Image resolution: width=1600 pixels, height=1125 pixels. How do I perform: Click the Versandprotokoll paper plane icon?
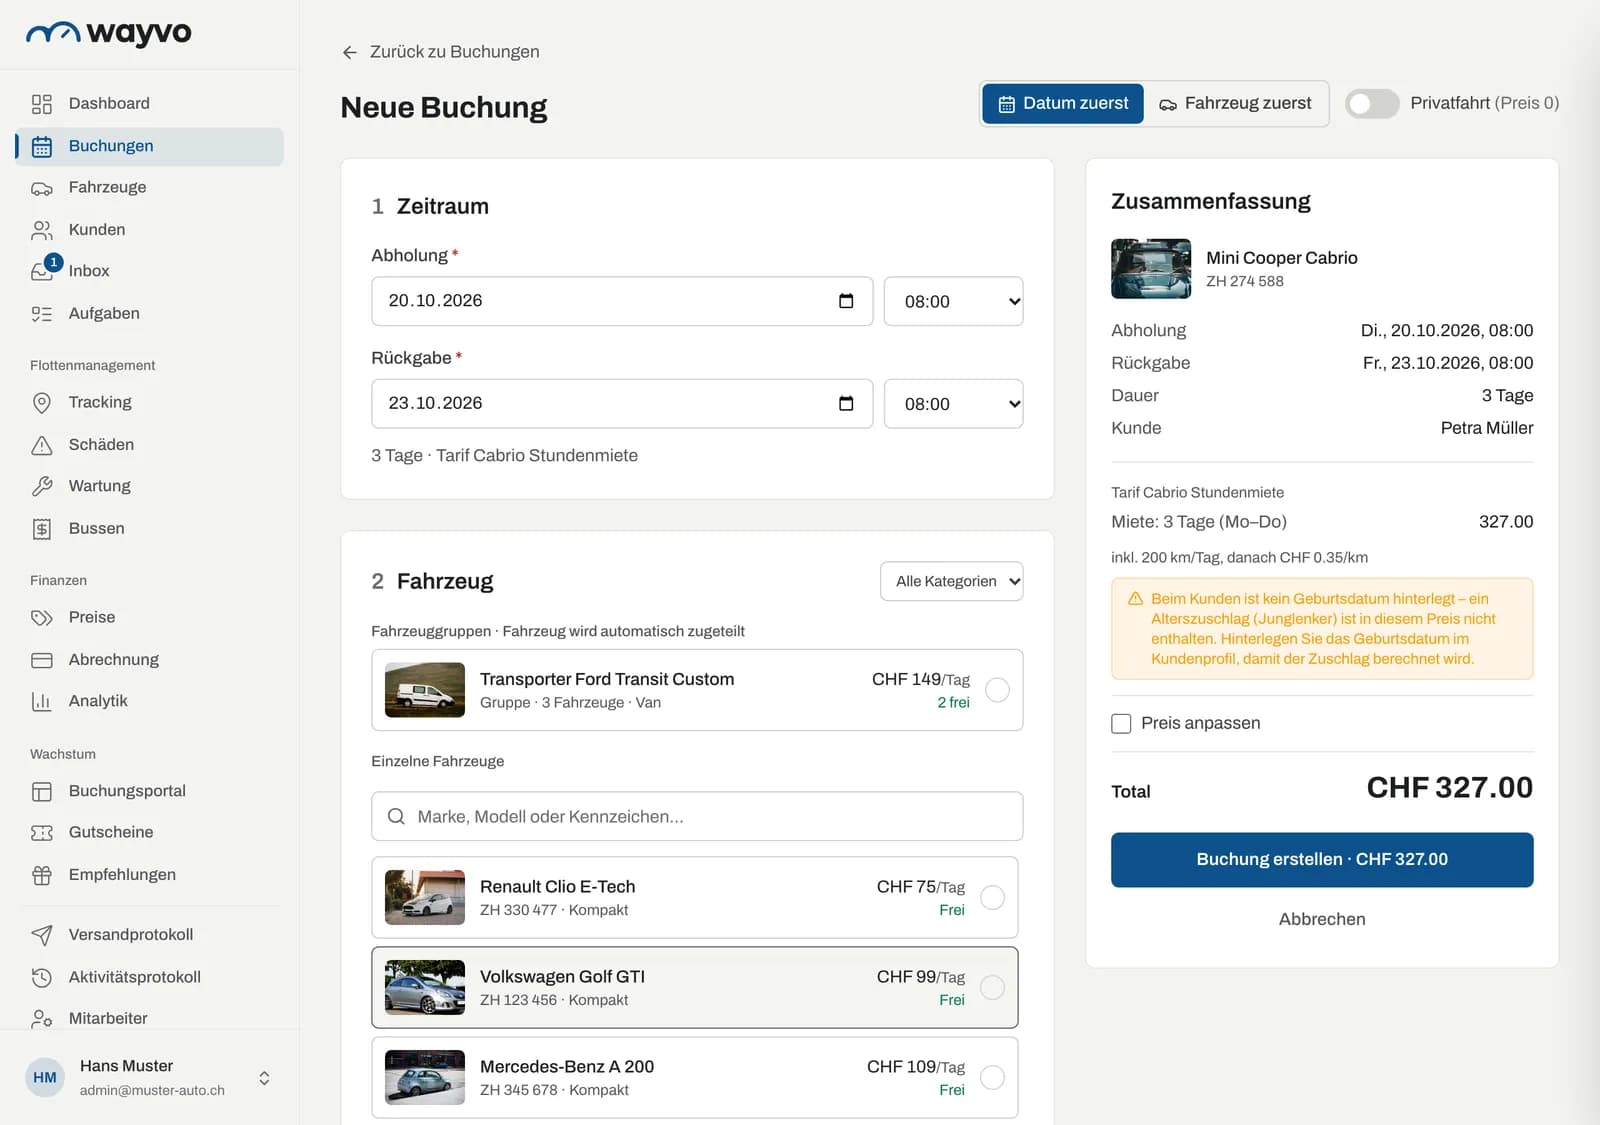41,935
